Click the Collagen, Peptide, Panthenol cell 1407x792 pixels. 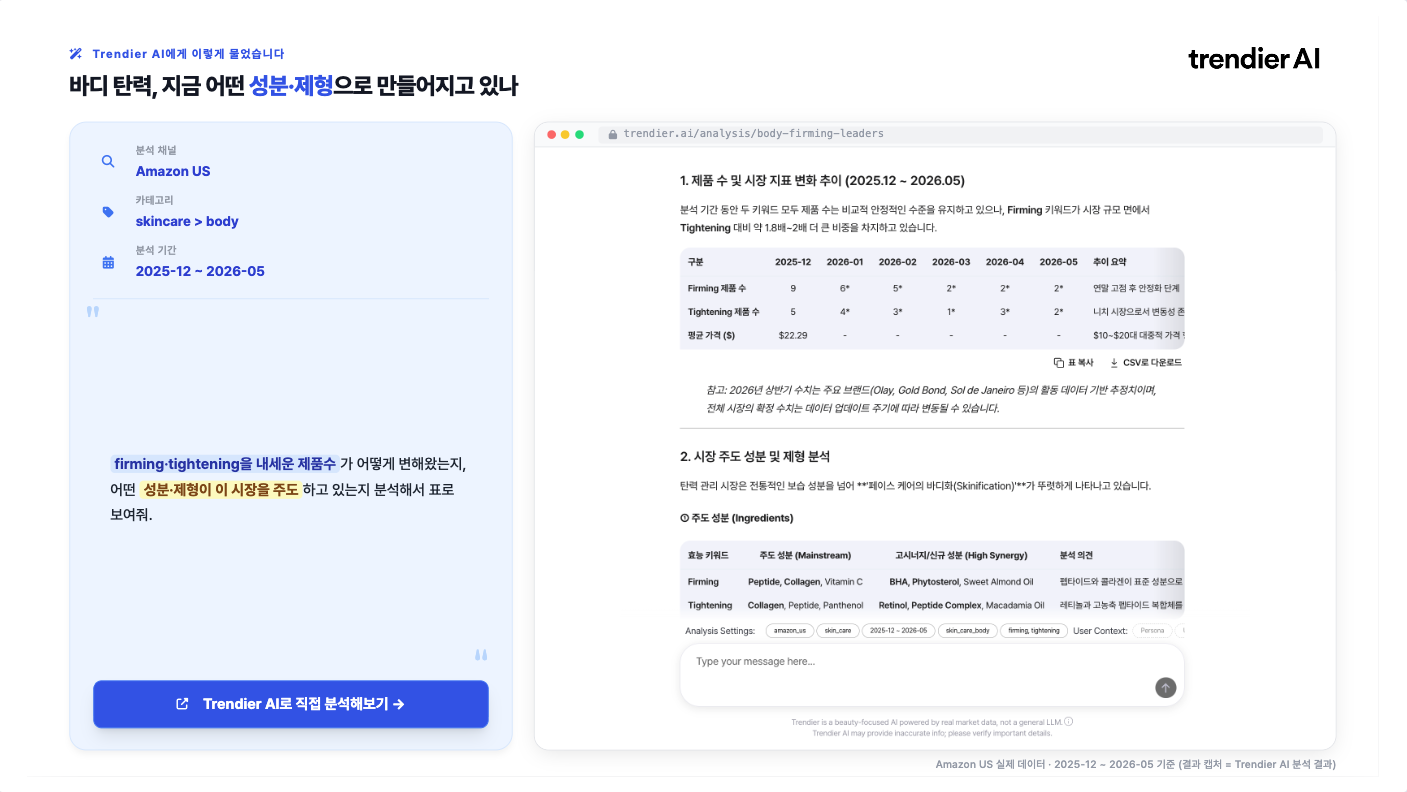pyautogui.click(x=805, y=605)
